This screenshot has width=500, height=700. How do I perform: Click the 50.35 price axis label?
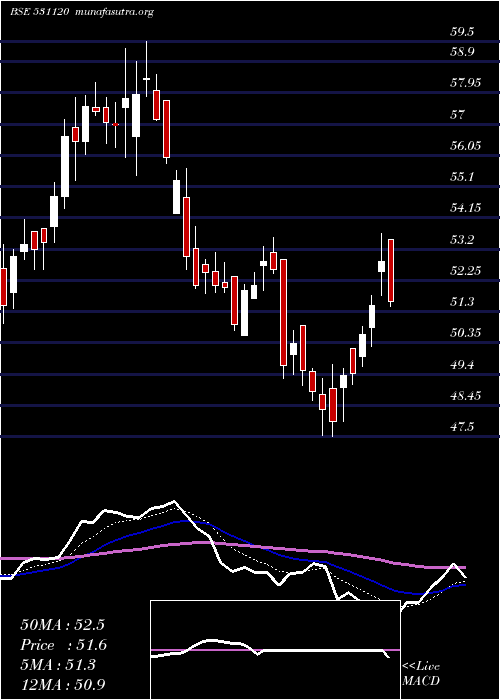[465, 333]
